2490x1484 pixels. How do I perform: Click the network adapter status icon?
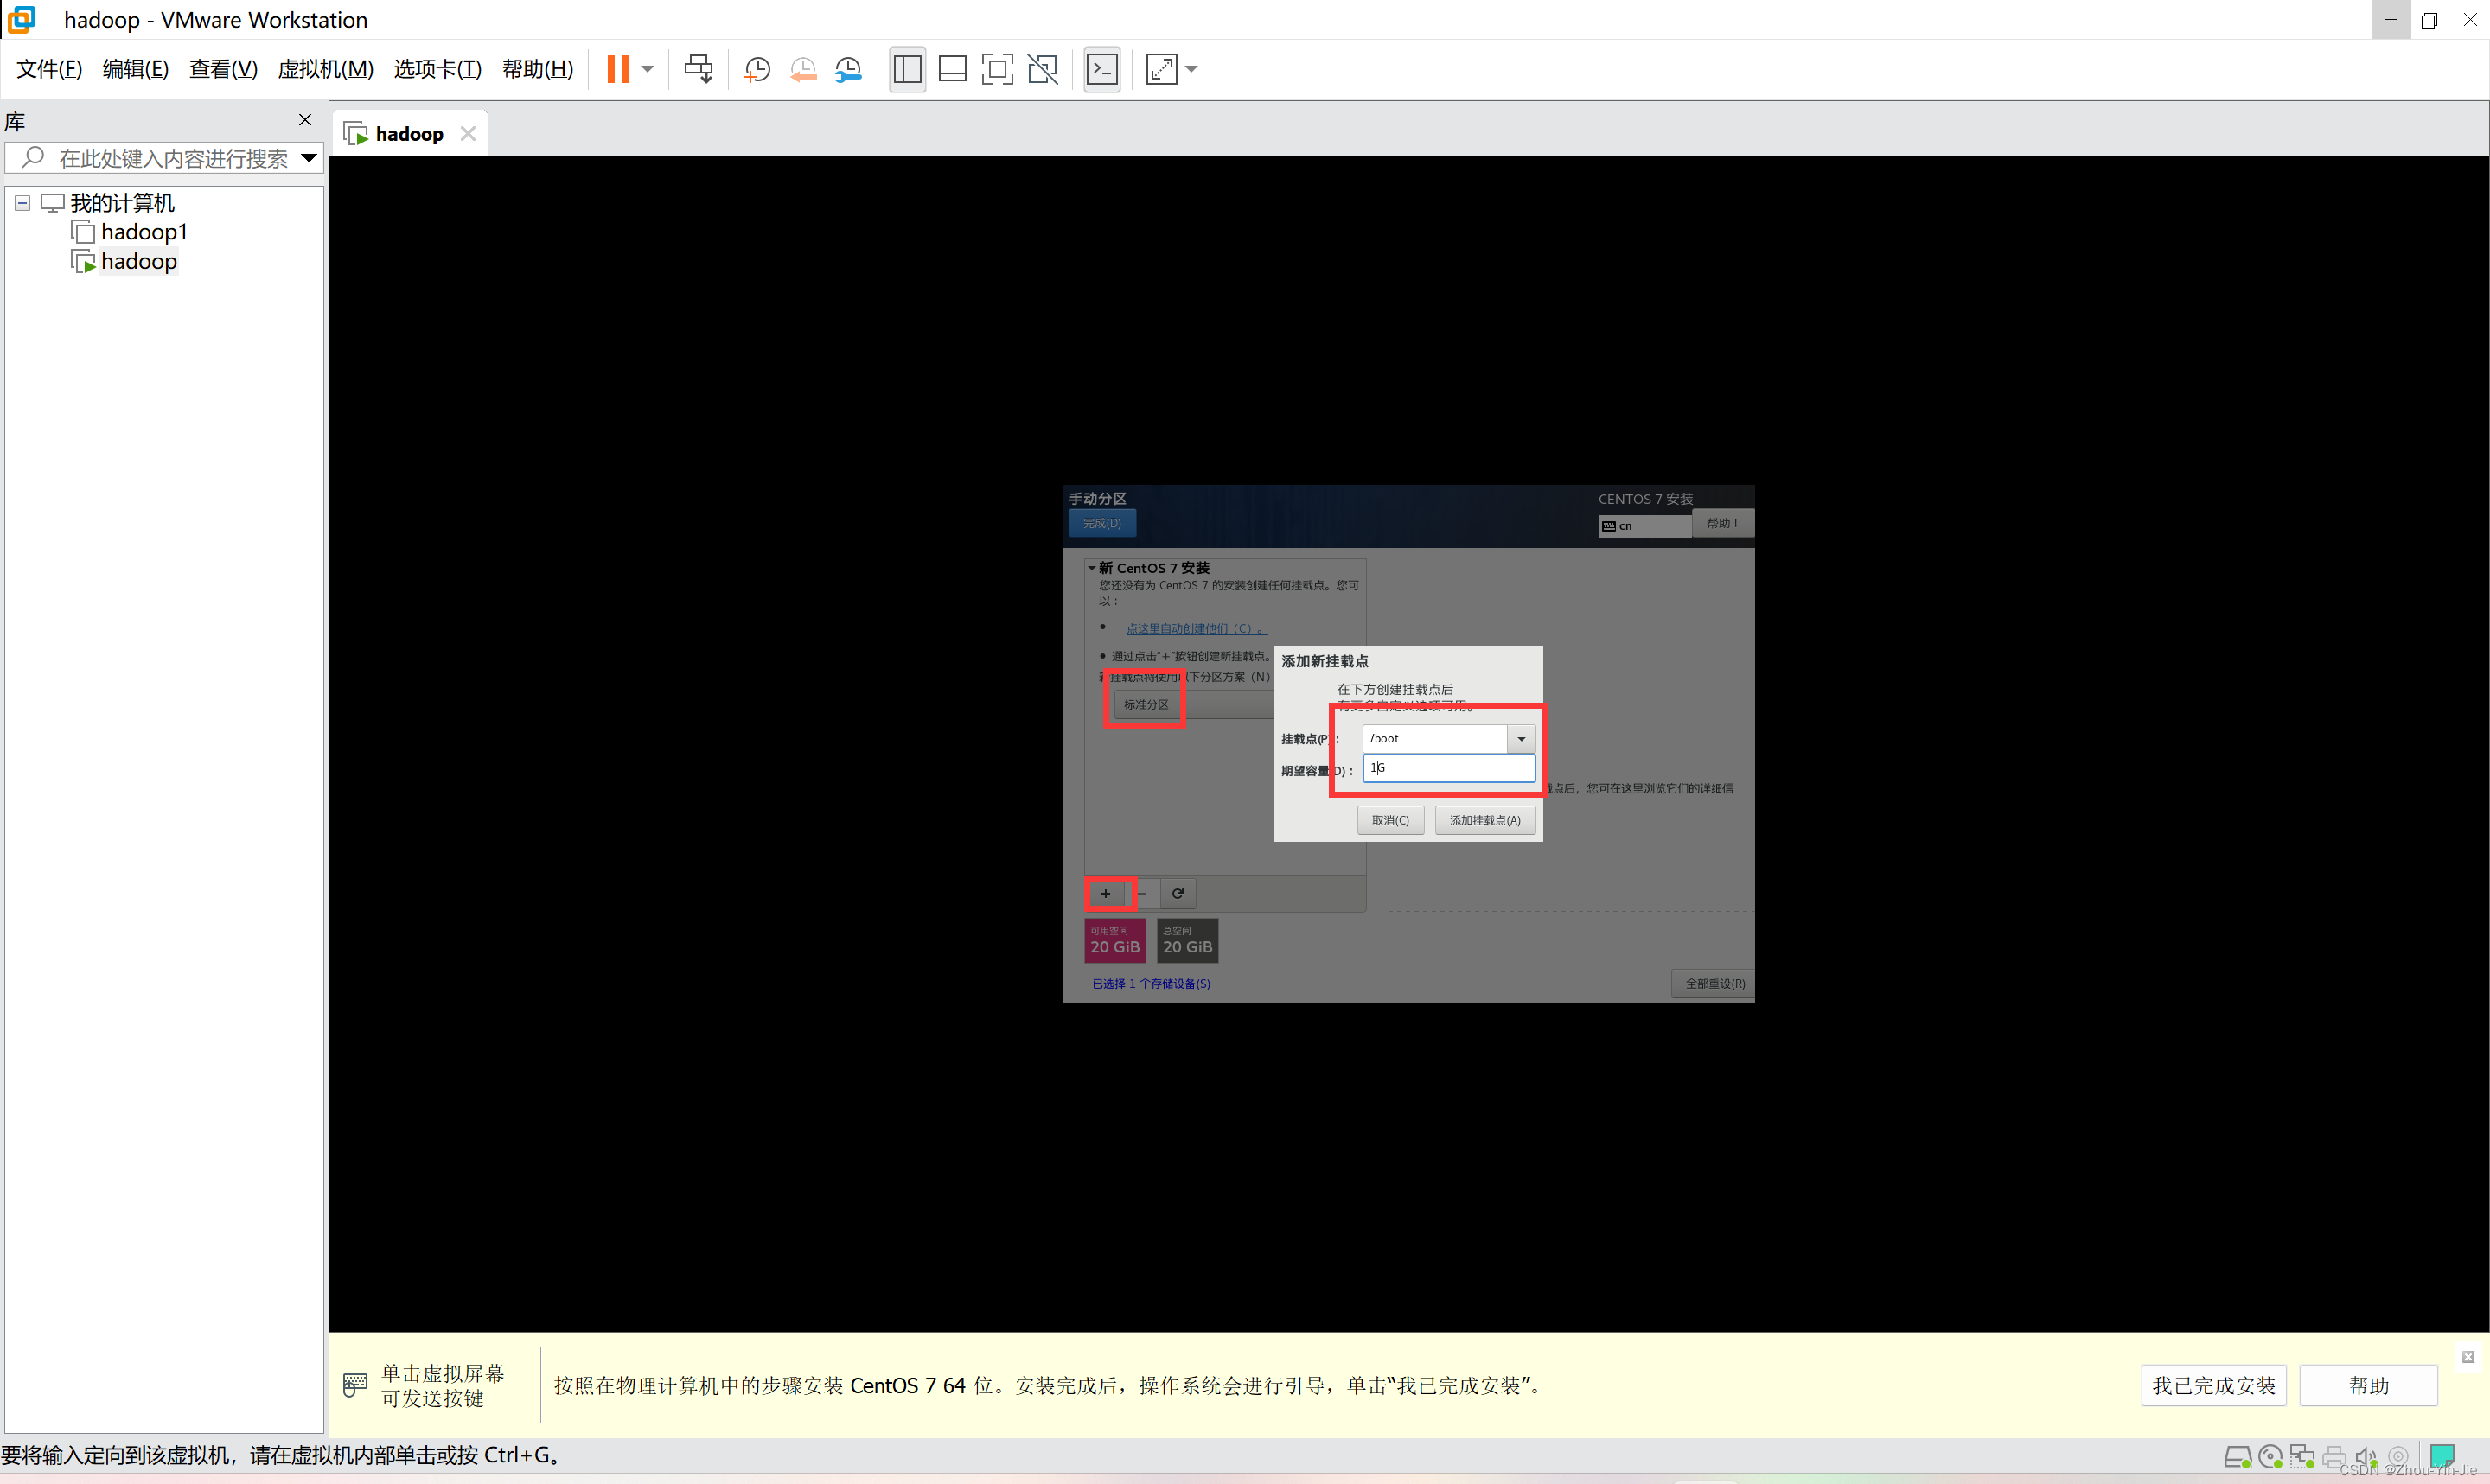2302,1457
